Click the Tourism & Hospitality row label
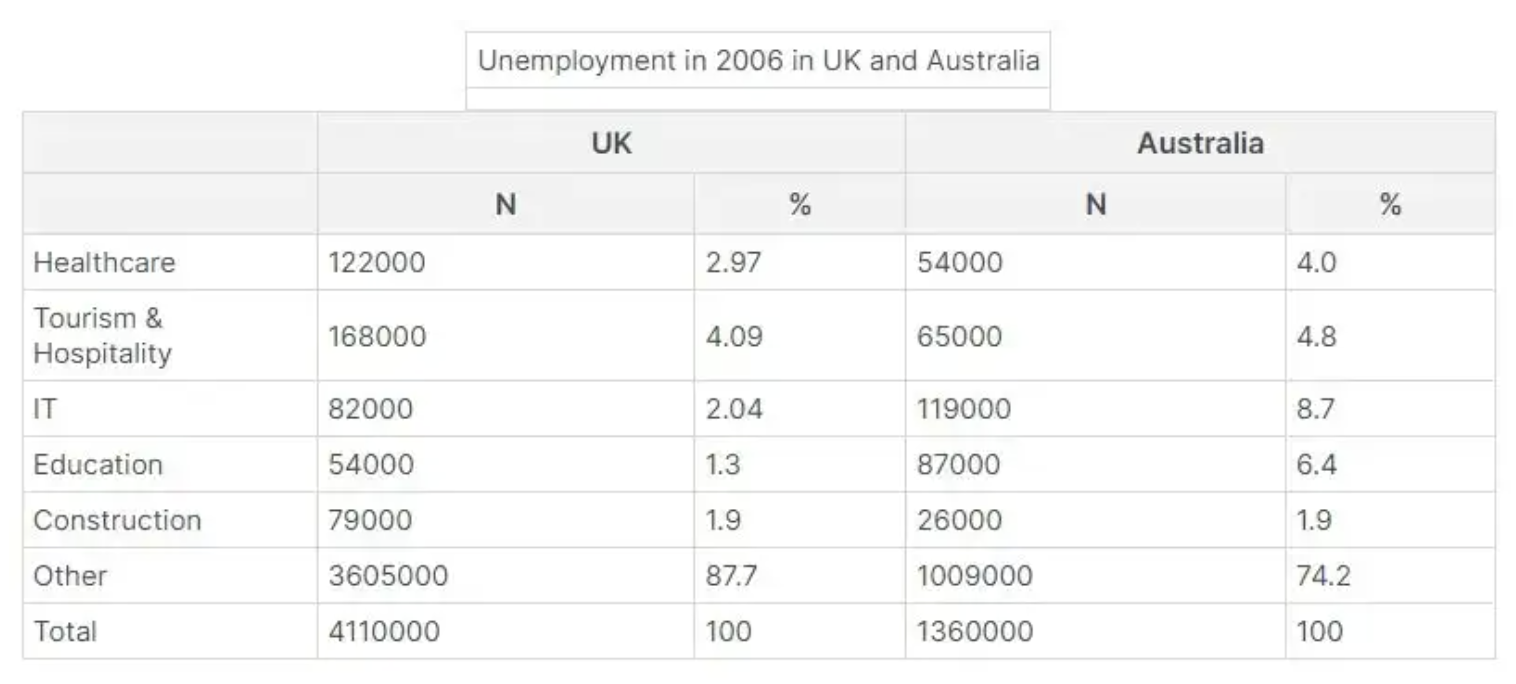Image resolution: width=1516 pixels, height=684 pixels. (x=102, y=336)
